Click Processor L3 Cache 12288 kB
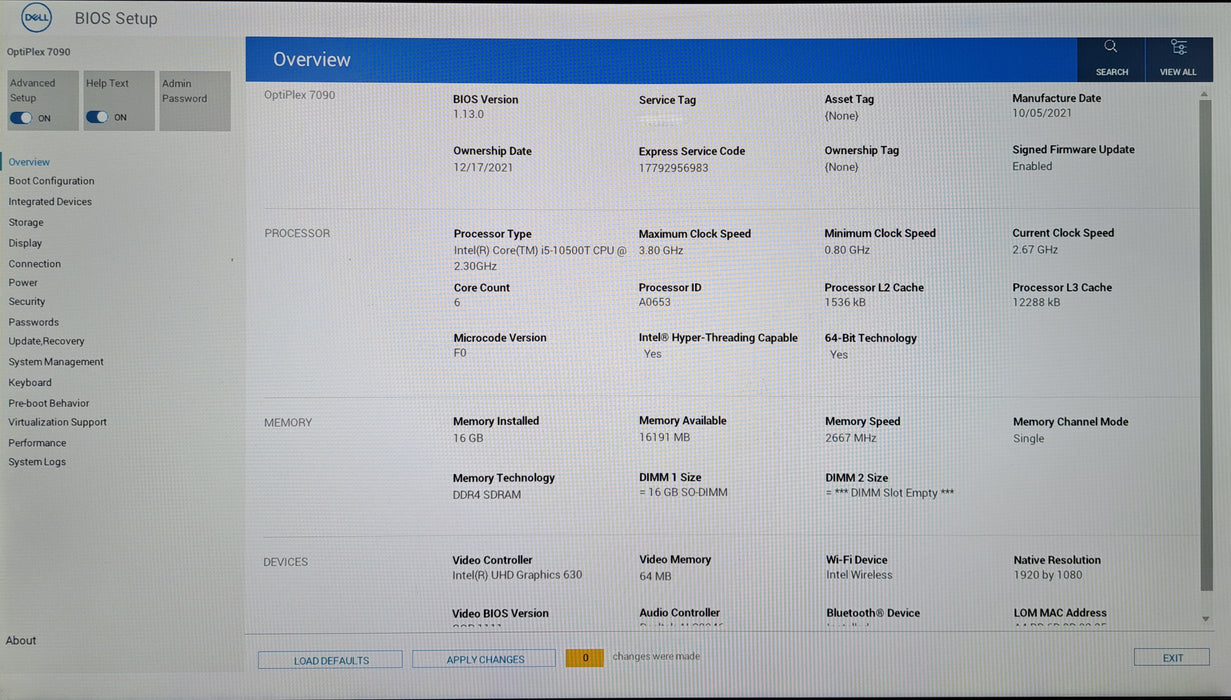1231x700 pixels. pyautogui.click(x=1036, y=302)
